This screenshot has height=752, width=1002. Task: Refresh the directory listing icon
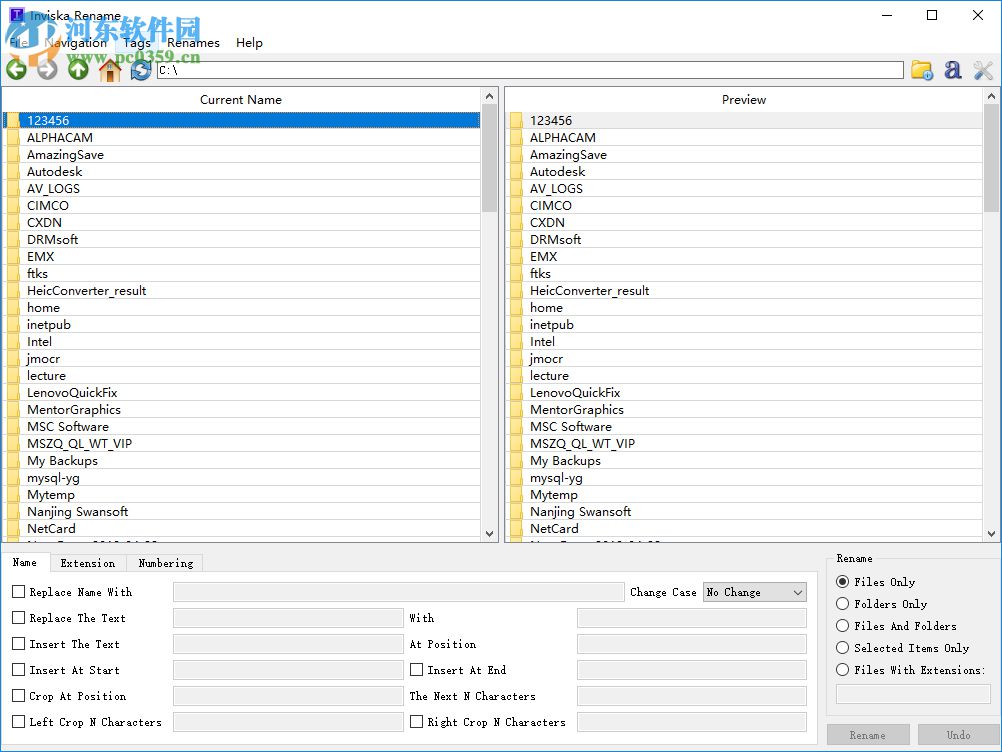tap(141, 70)
